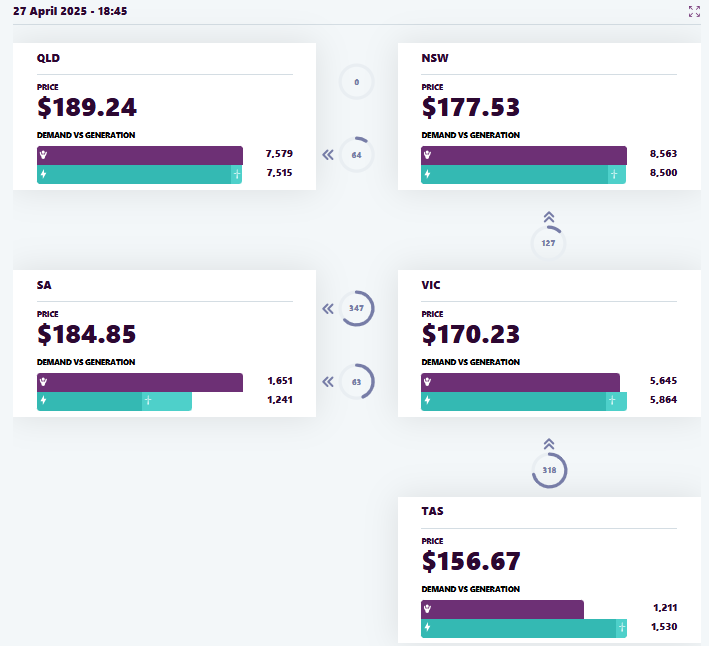Click the 27 April 2025 - 18:45 timestamp
This screenshot has width=709, height=646.
pos(70,11)
